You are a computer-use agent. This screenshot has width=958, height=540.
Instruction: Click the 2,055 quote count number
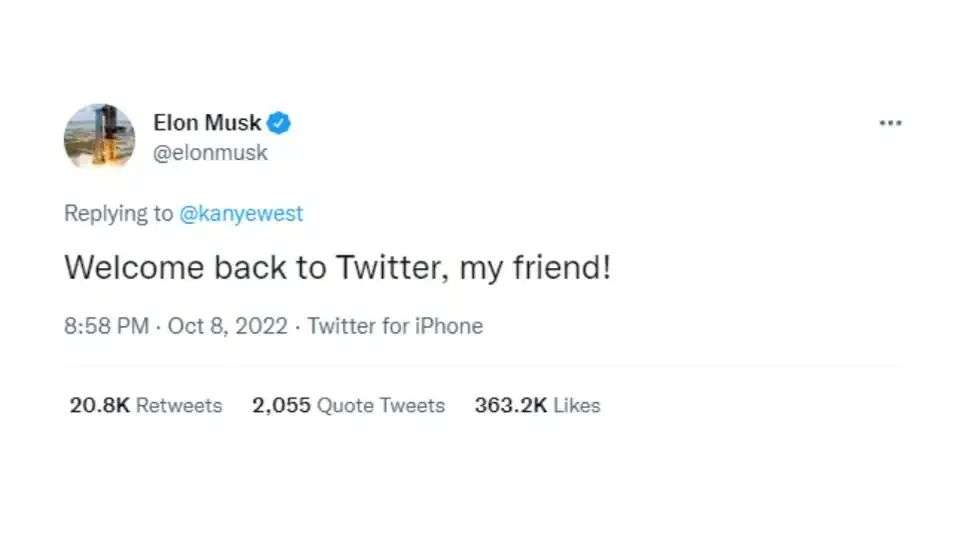(x=281, y=406)
